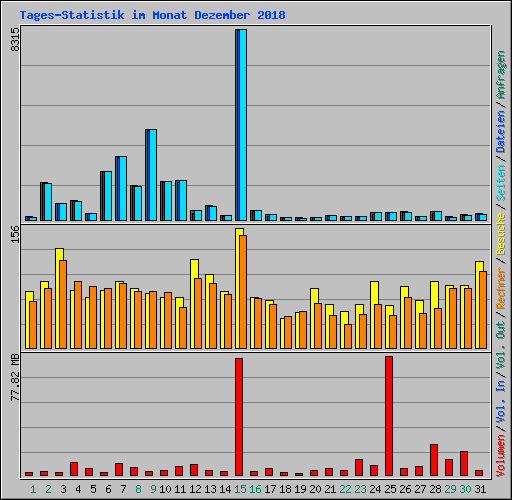The width and height of the screenshot is (512, 500).
Task: Click the red volume bar for day 28
Action: point(434,460)
